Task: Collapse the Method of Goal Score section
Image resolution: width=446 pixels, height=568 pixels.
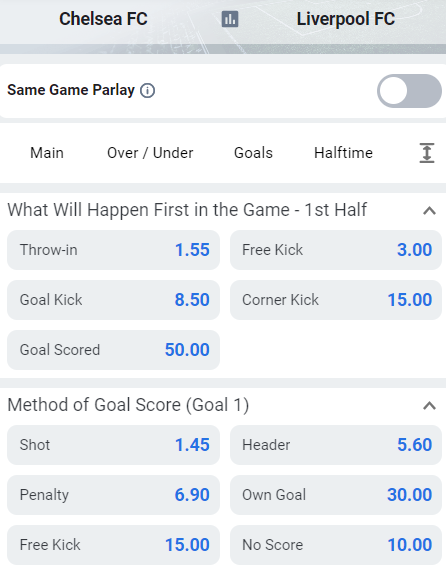Action: click(x=429, y=405)
